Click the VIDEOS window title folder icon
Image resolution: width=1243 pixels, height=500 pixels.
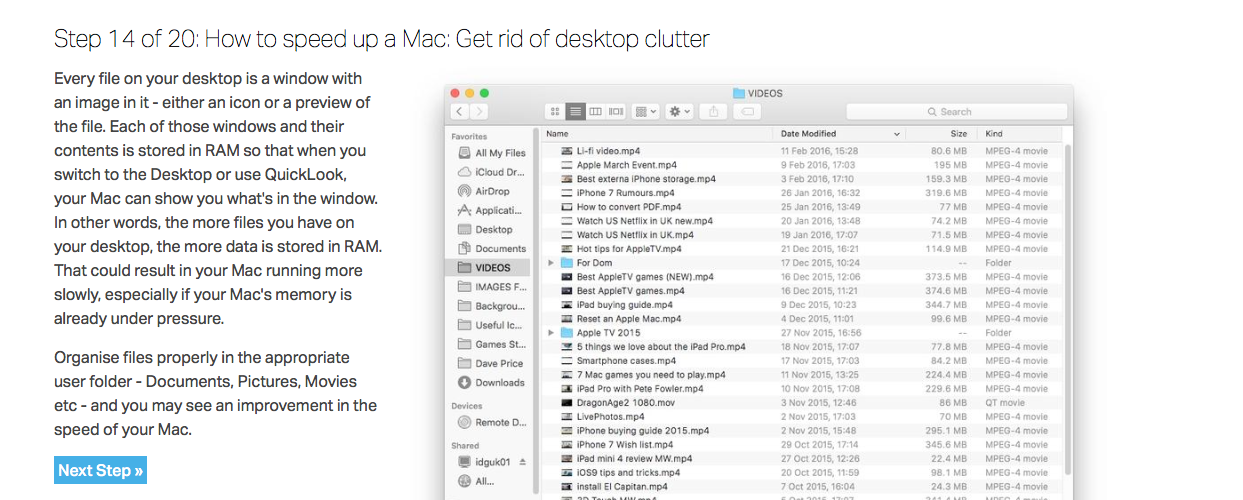pyautogui.click(x=739, y=93)
